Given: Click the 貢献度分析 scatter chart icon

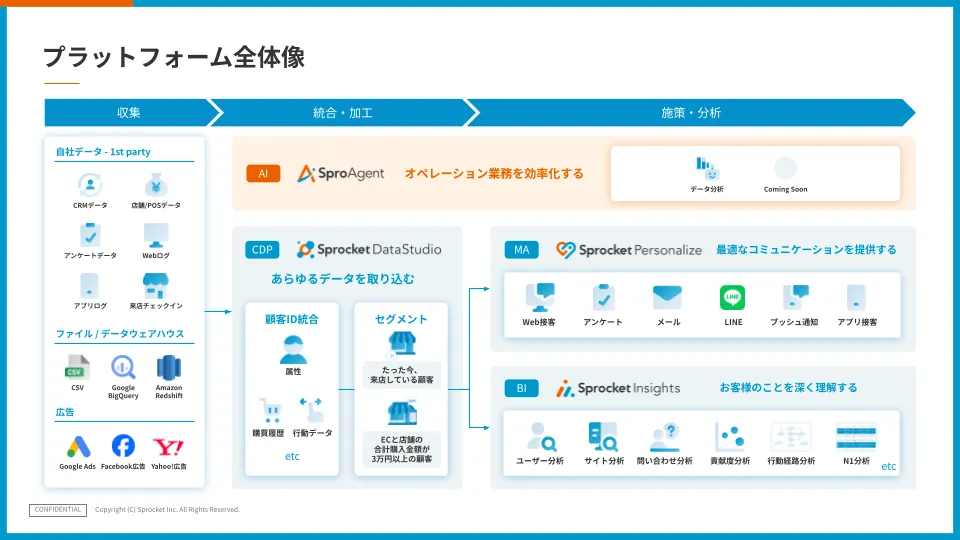Looking at the screenshot, I should [729, 437].
